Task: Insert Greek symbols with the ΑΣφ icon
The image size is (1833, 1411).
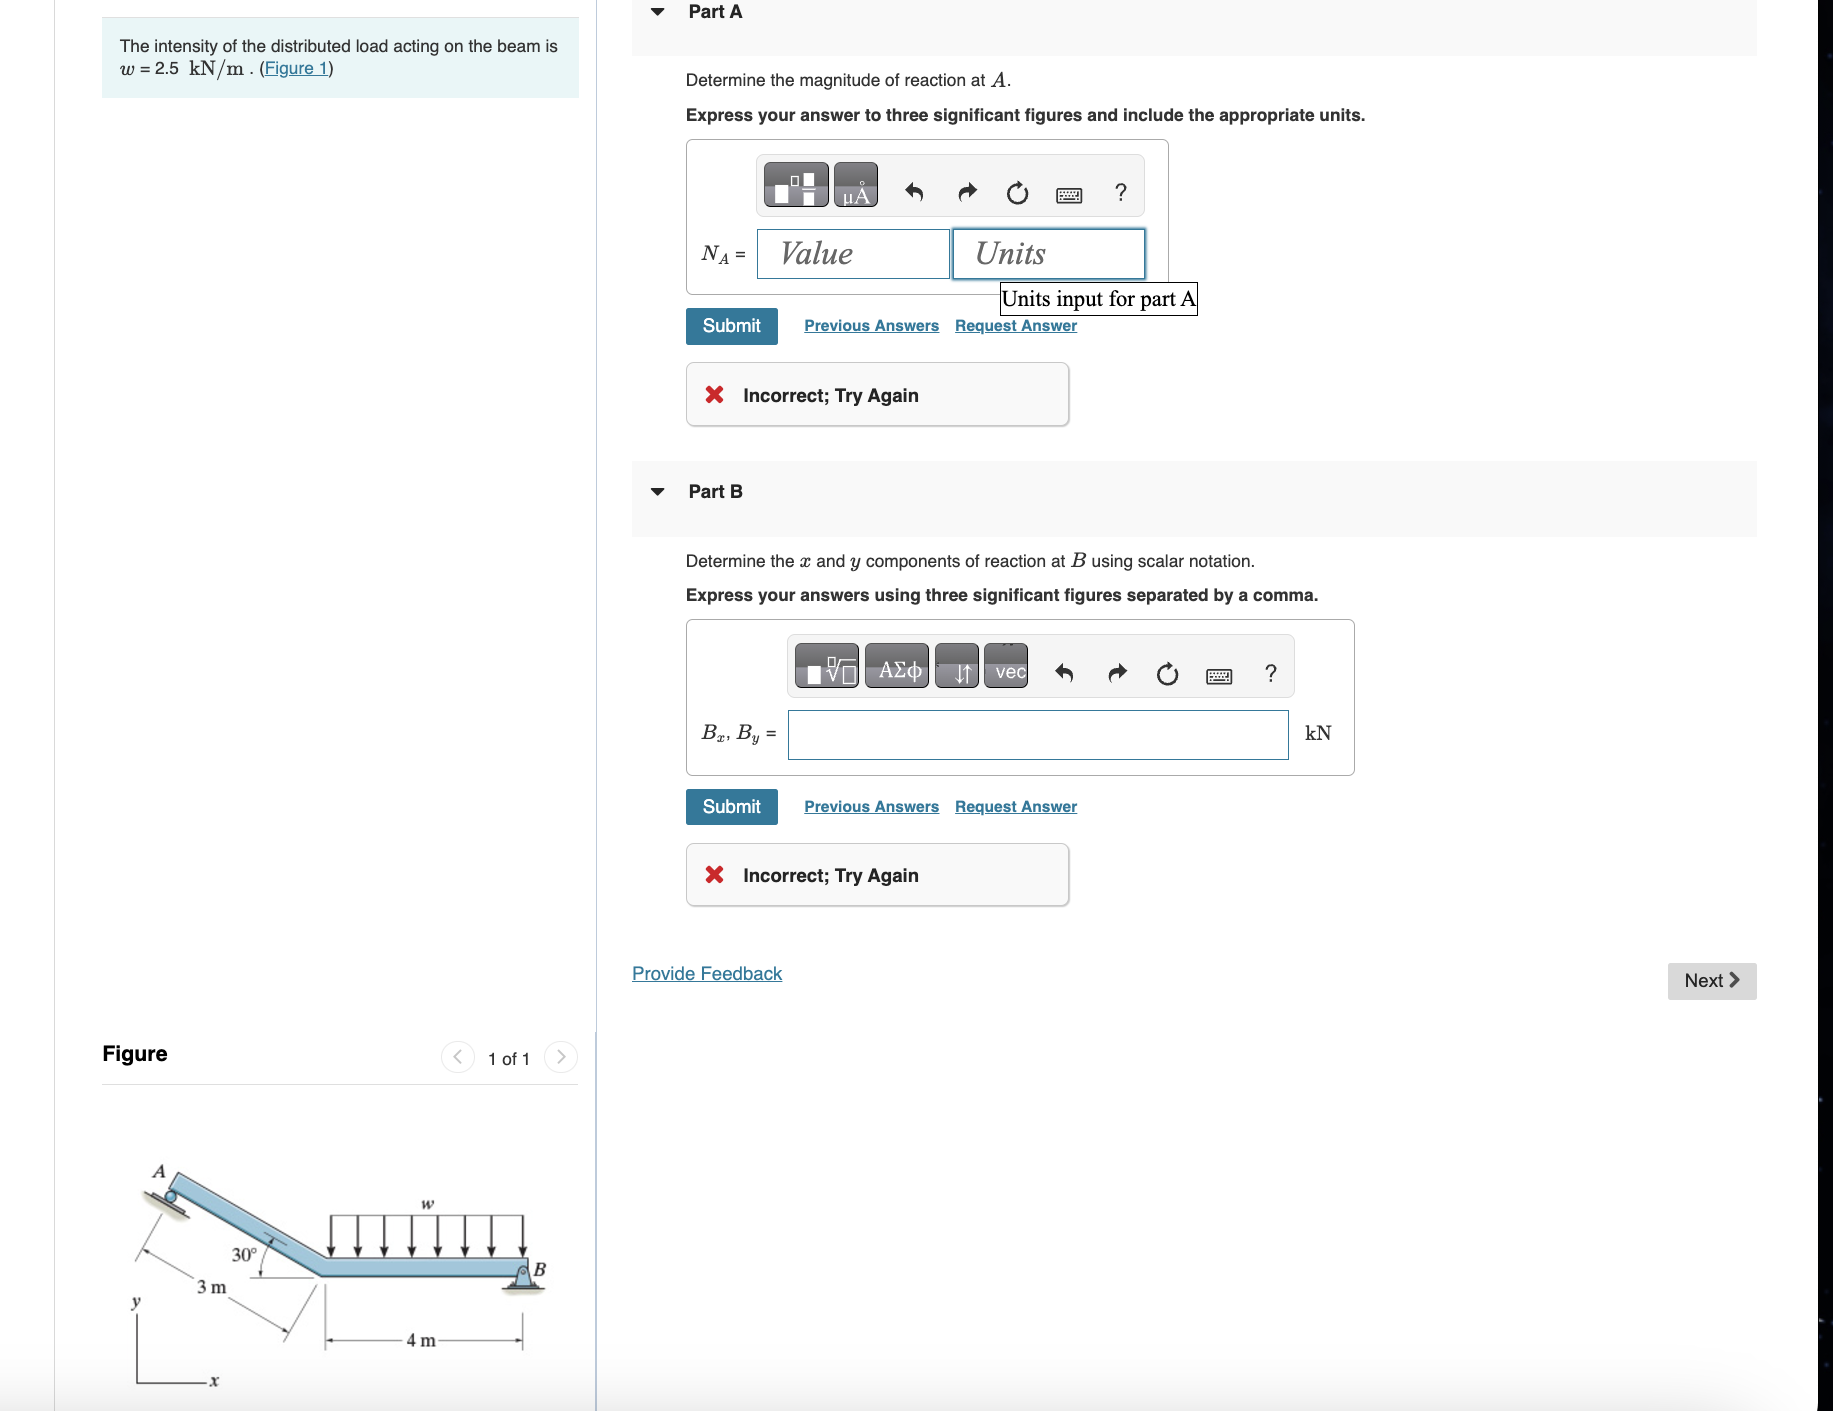Action: click(x=896, y=668)
